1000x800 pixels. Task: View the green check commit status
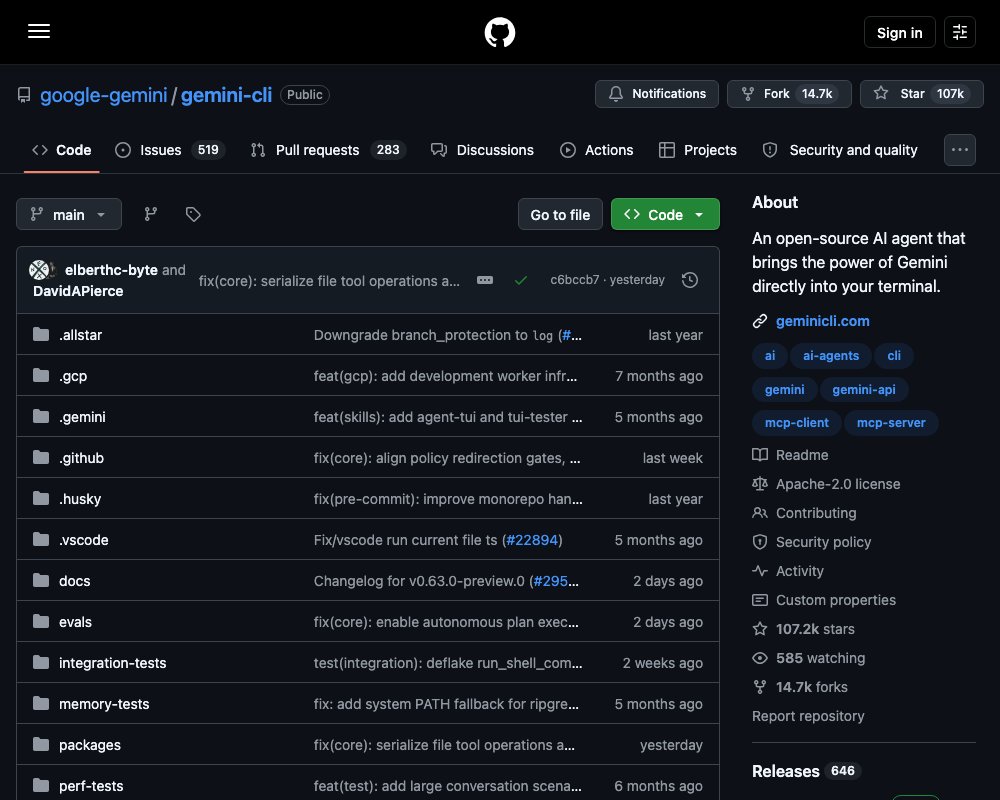(x=520, y=280)
